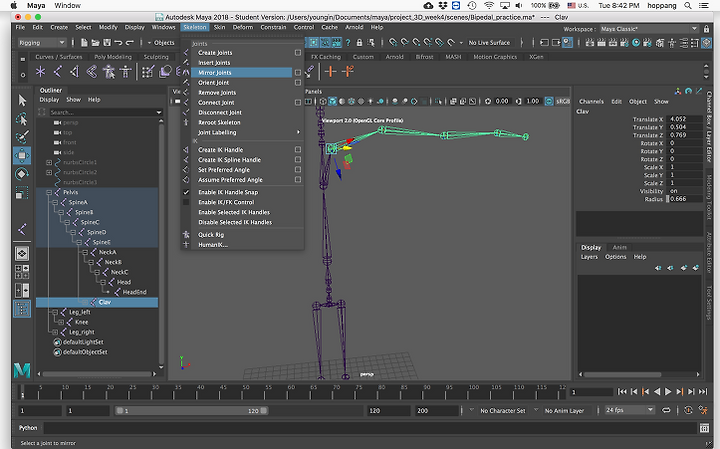
Task: Click the loop playback icon
Action: 666,410
